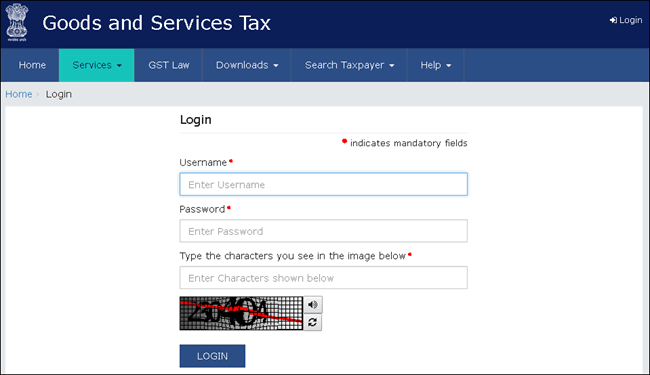Click the 'indicates mandatory fields' note
650x375 pixels.
click(408, 143)
